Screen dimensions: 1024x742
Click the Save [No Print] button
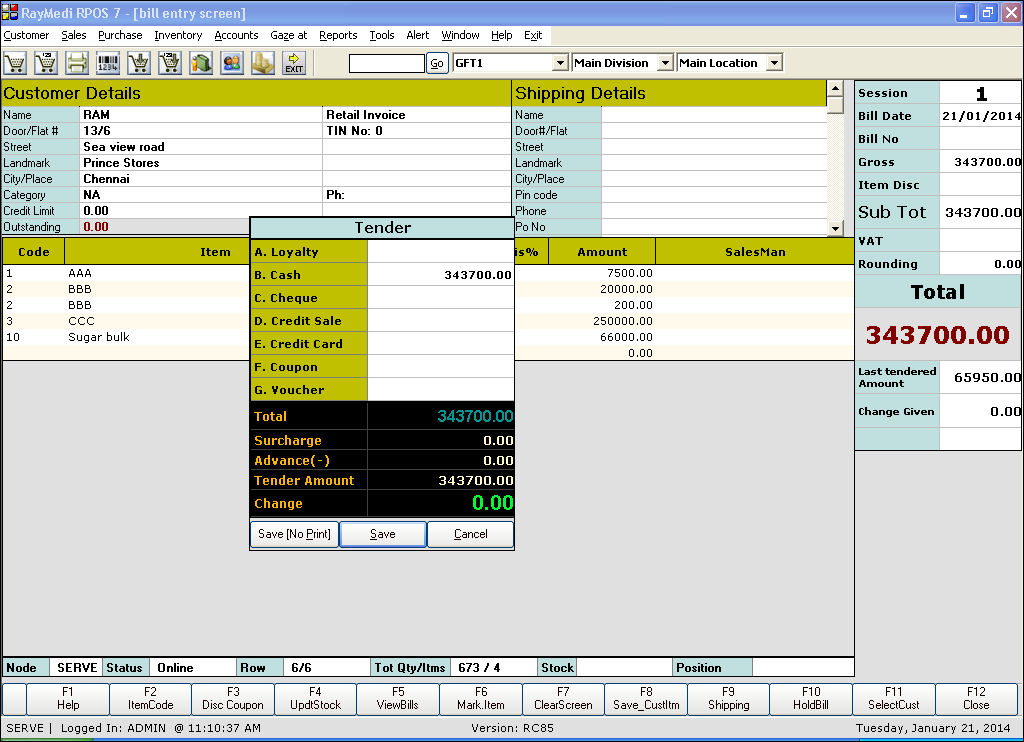tap(294, 534)
